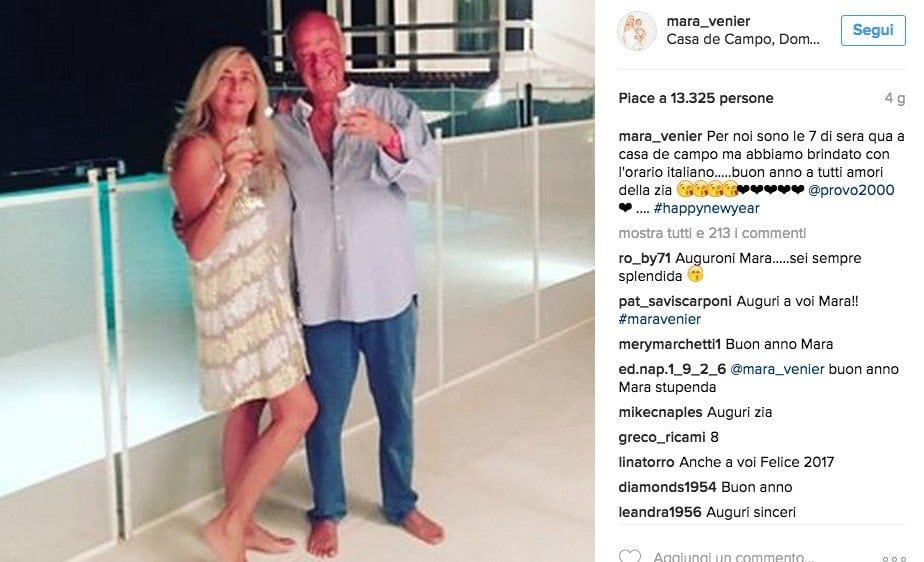924x562 pixels.
Task: Open #maravenier hashtag in comment
Action: coord(659,319)
